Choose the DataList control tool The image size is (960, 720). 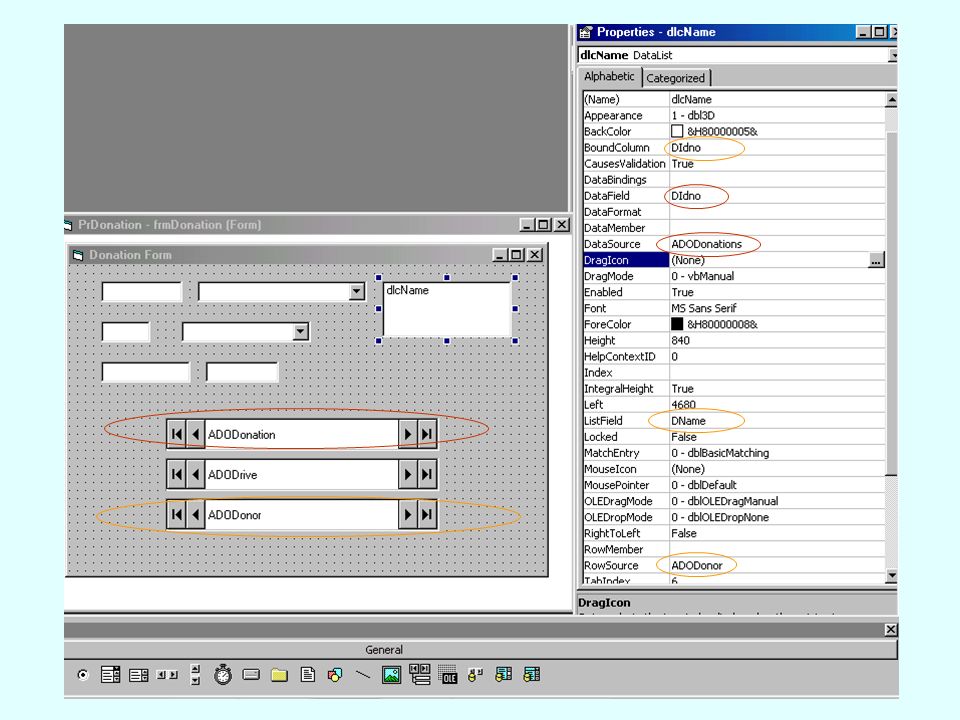503,675
